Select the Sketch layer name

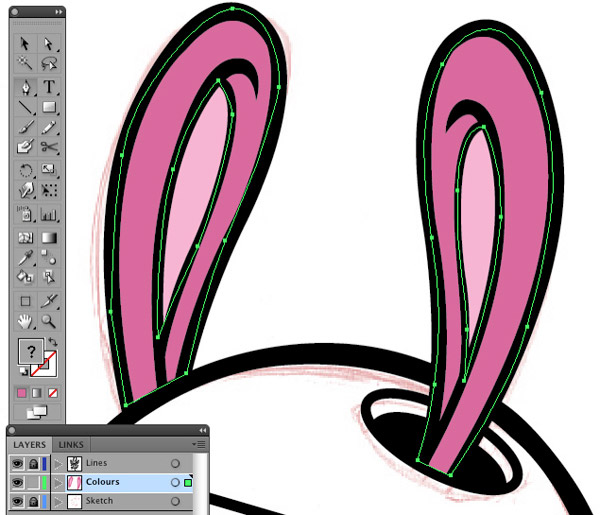(x=99, y=500)
